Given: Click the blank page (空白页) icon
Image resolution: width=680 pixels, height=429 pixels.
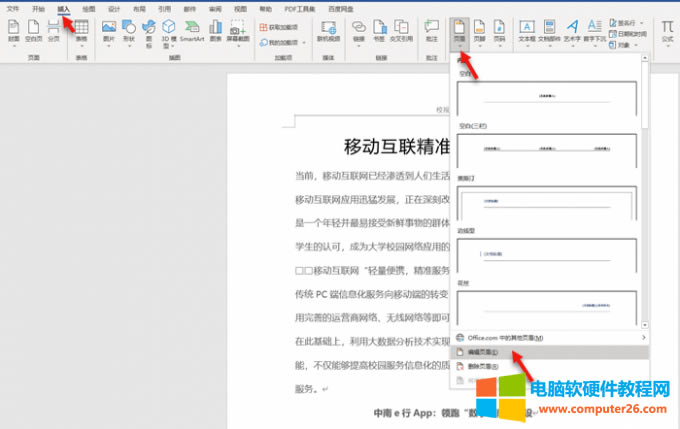Looking at the screenshot, I should click(x=34, y=29).
